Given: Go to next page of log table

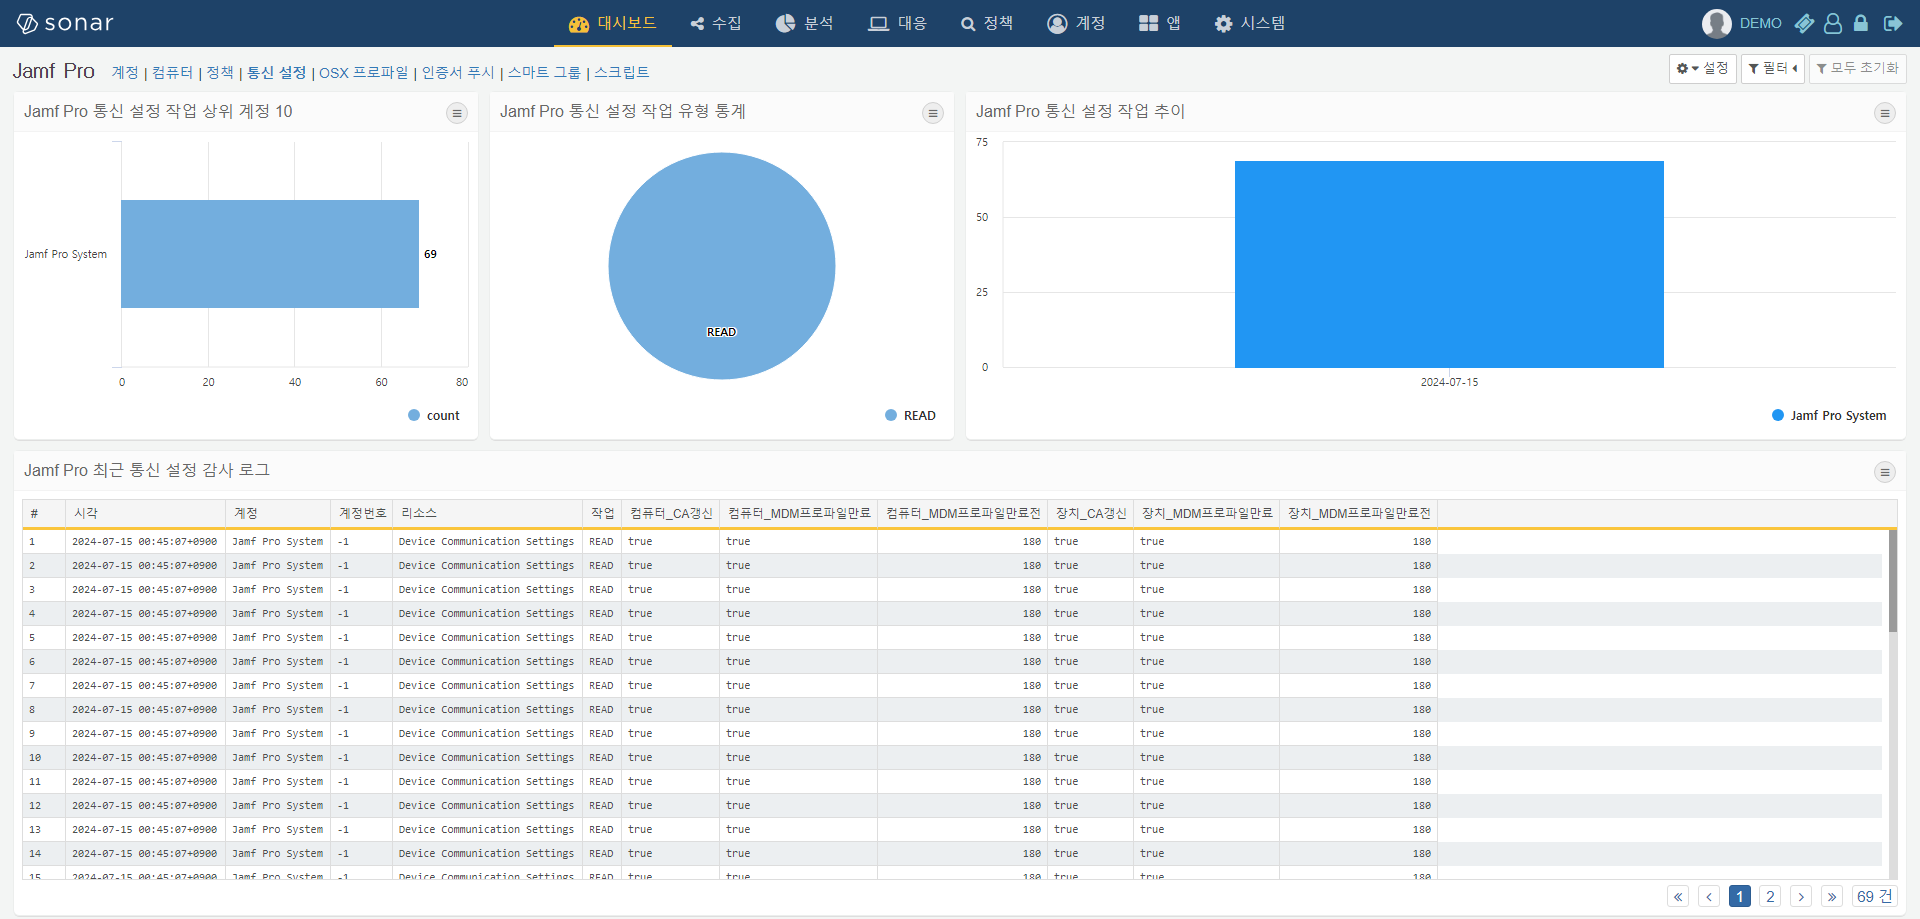Looking at the screenshot, I should [1801, 897].
